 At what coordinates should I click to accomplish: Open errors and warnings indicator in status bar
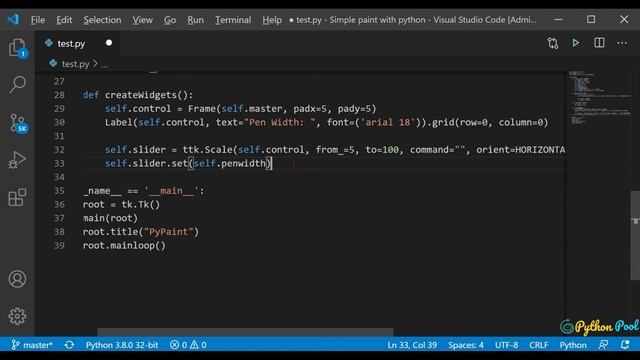click(188, 345)
